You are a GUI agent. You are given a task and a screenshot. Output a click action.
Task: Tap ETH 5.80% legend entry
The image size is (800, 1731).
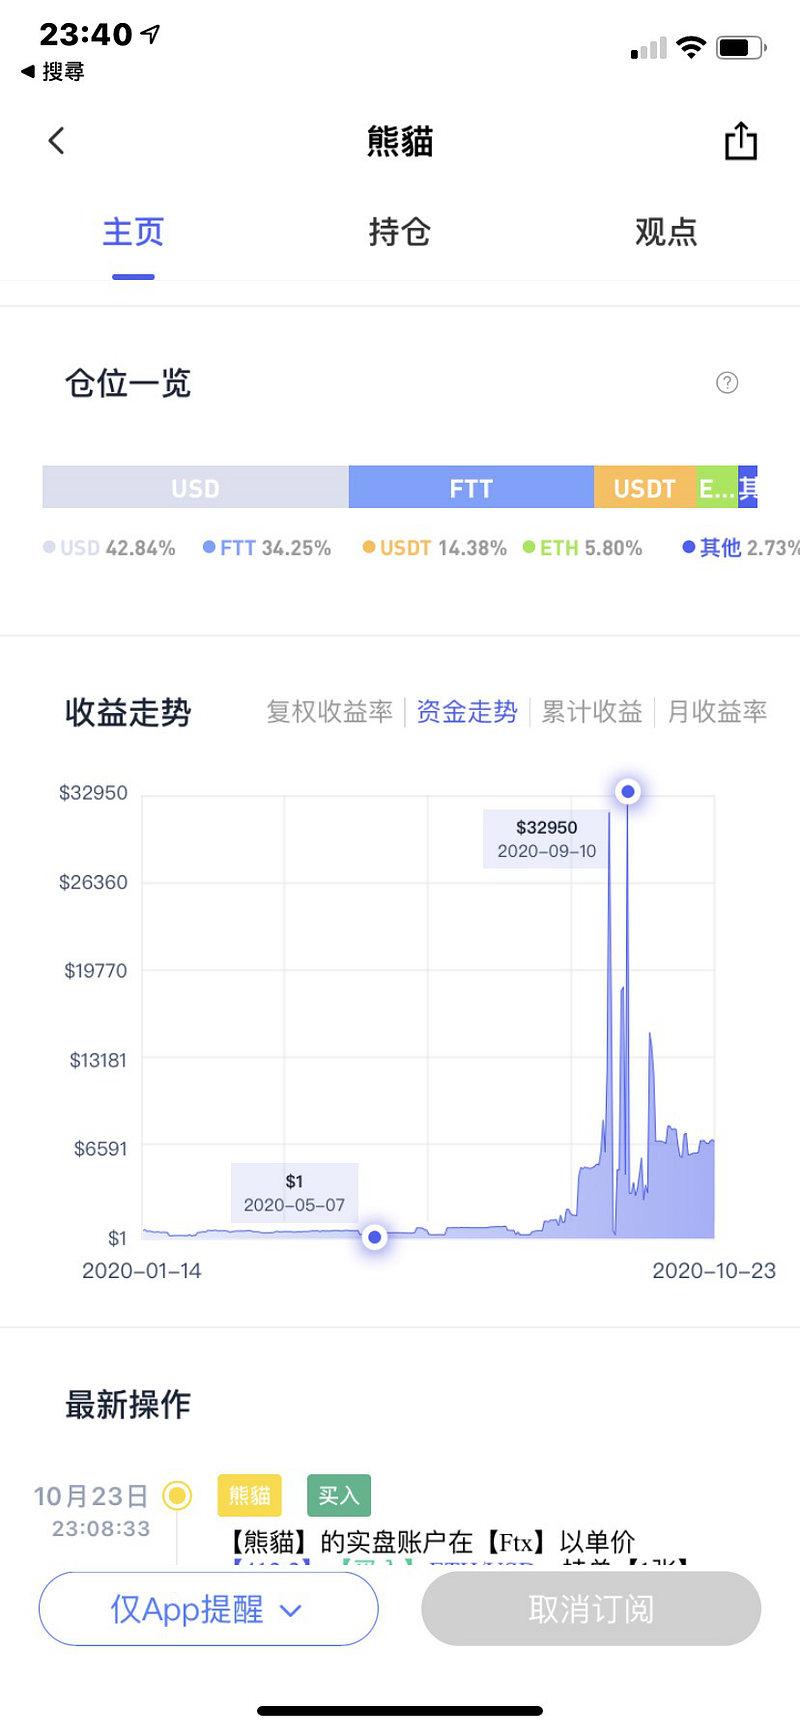pyautogui.click(x=583, y=548)
